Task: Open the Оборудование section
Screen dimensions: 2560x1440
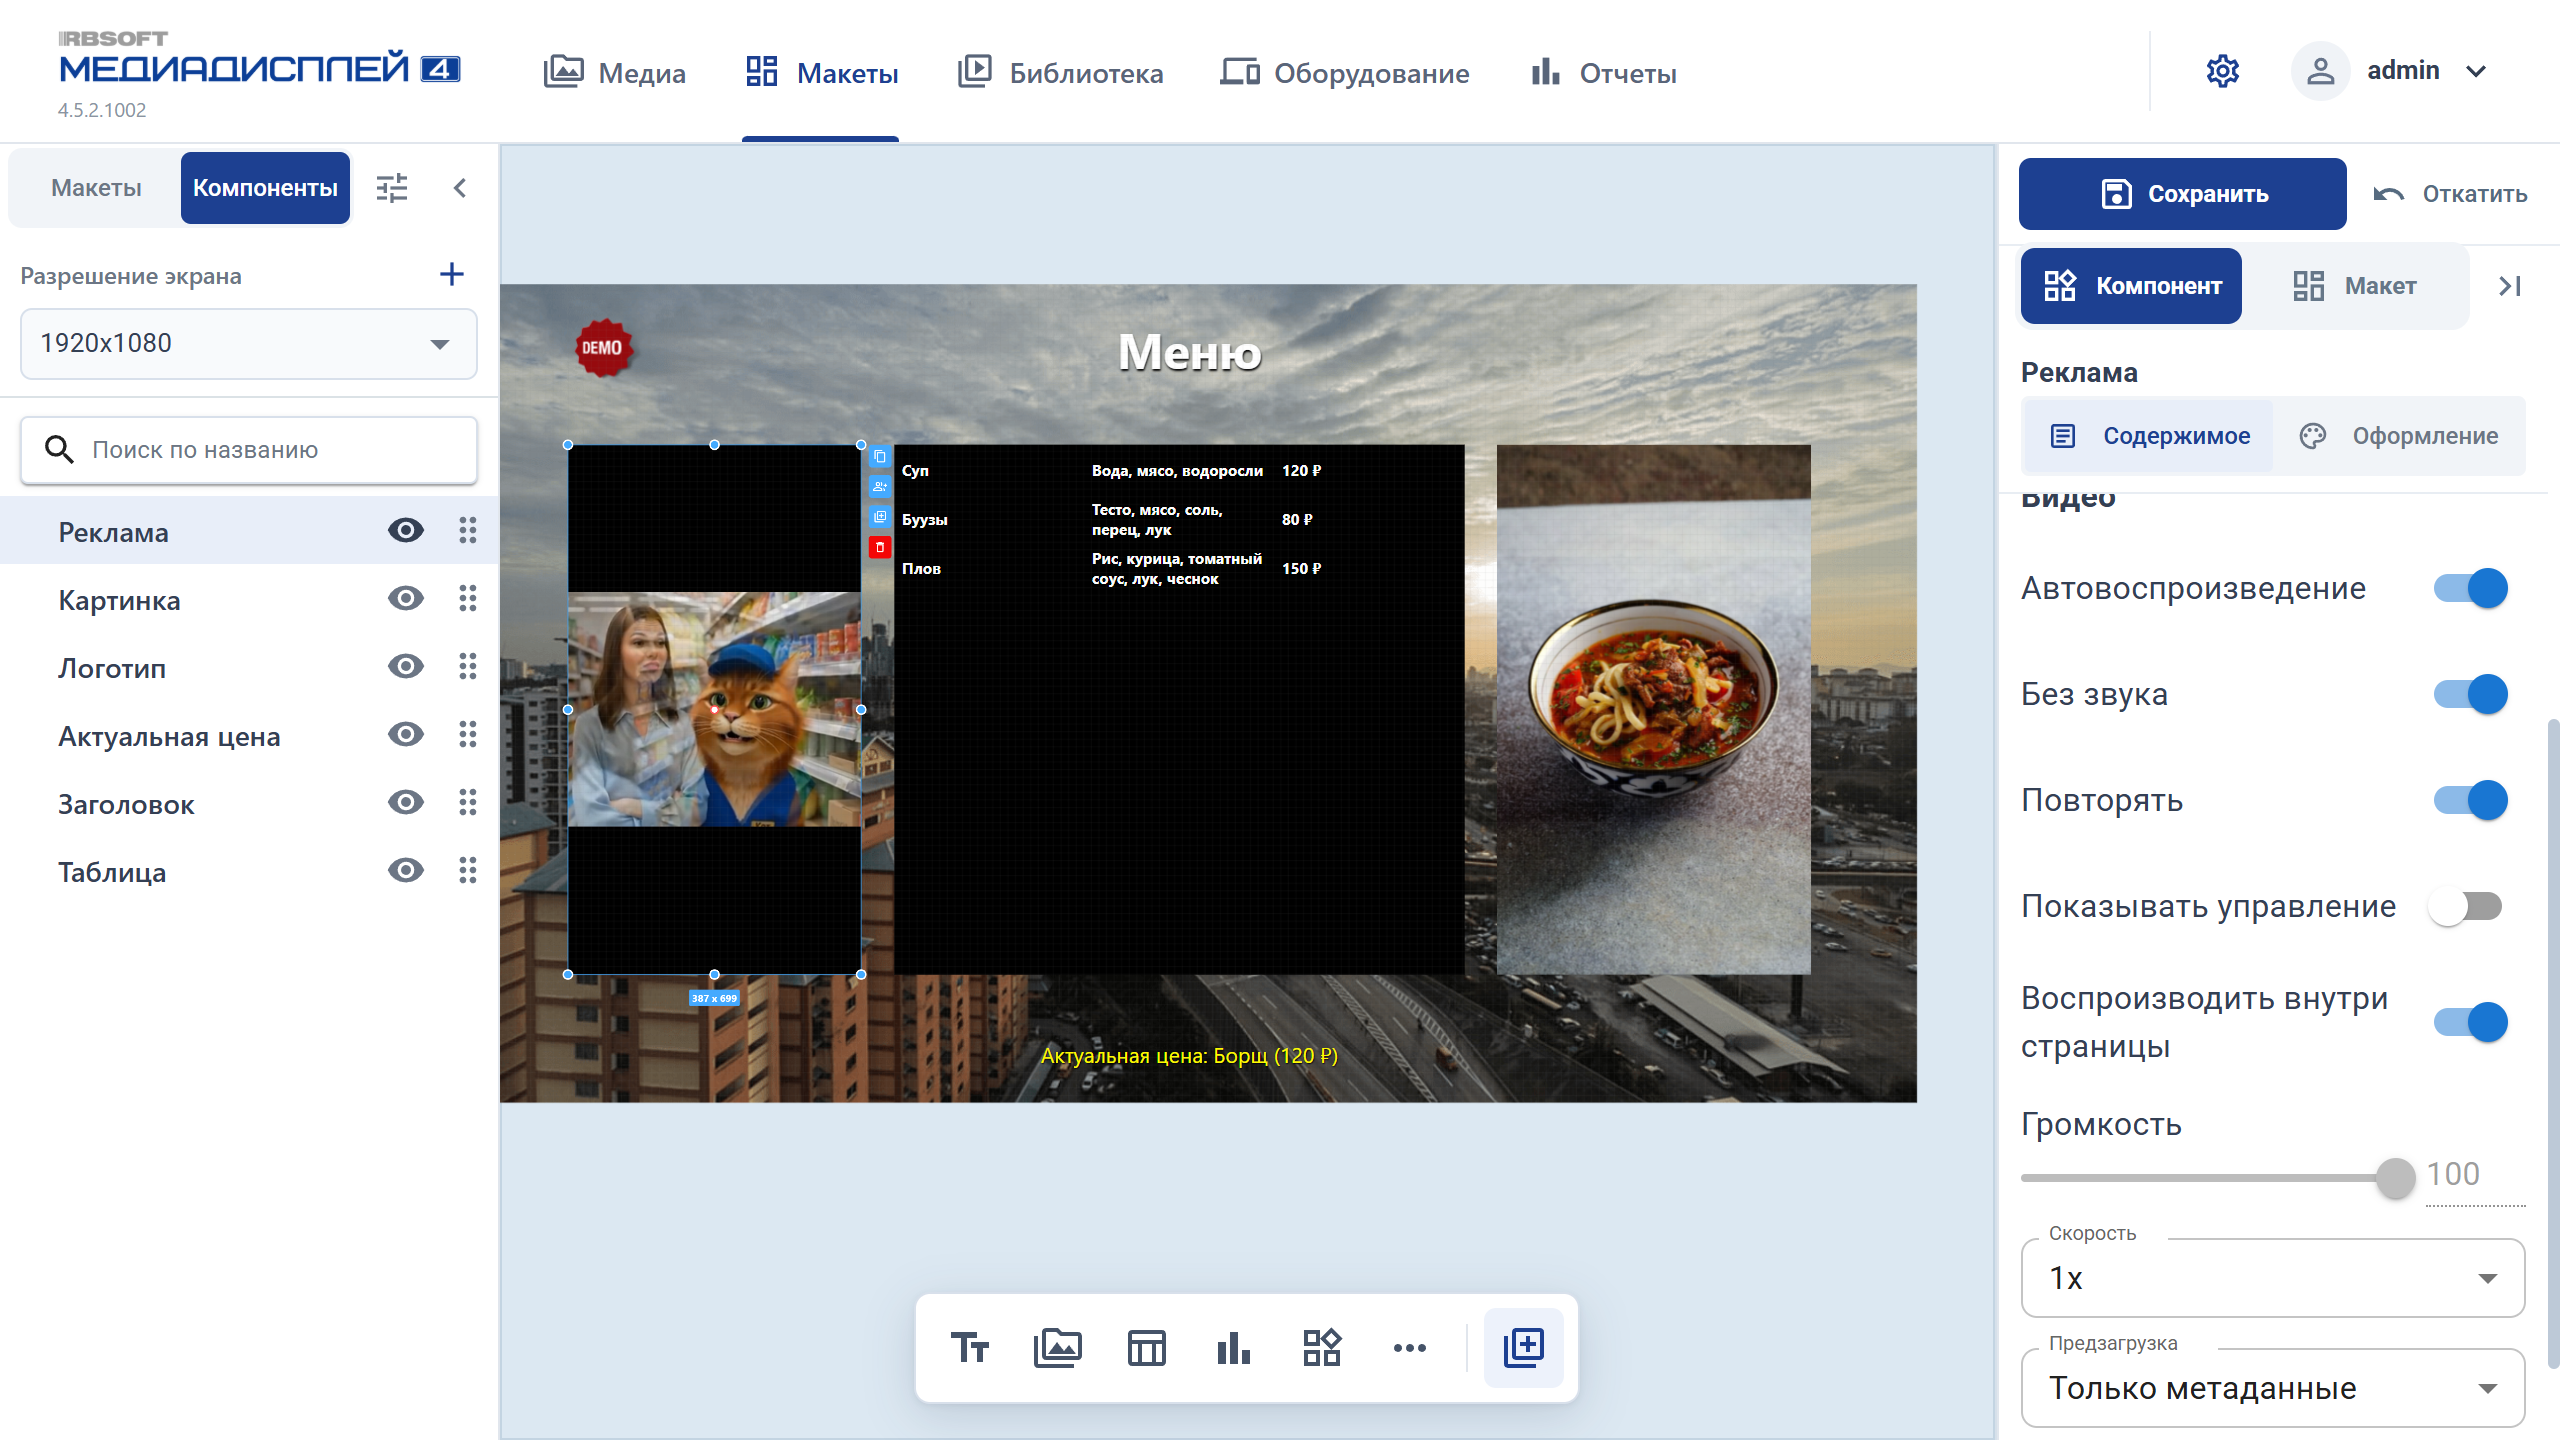Action: (1345, 72)
